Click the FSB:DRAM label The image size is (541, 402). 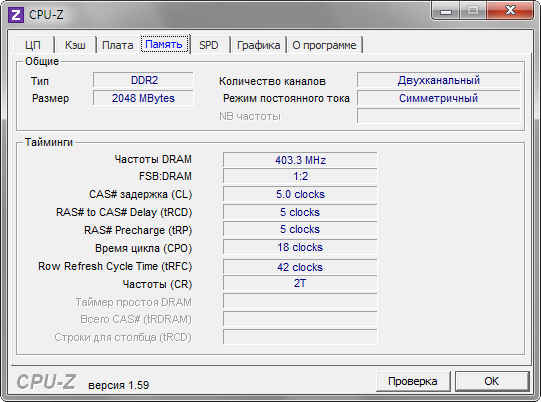[165, 176]
